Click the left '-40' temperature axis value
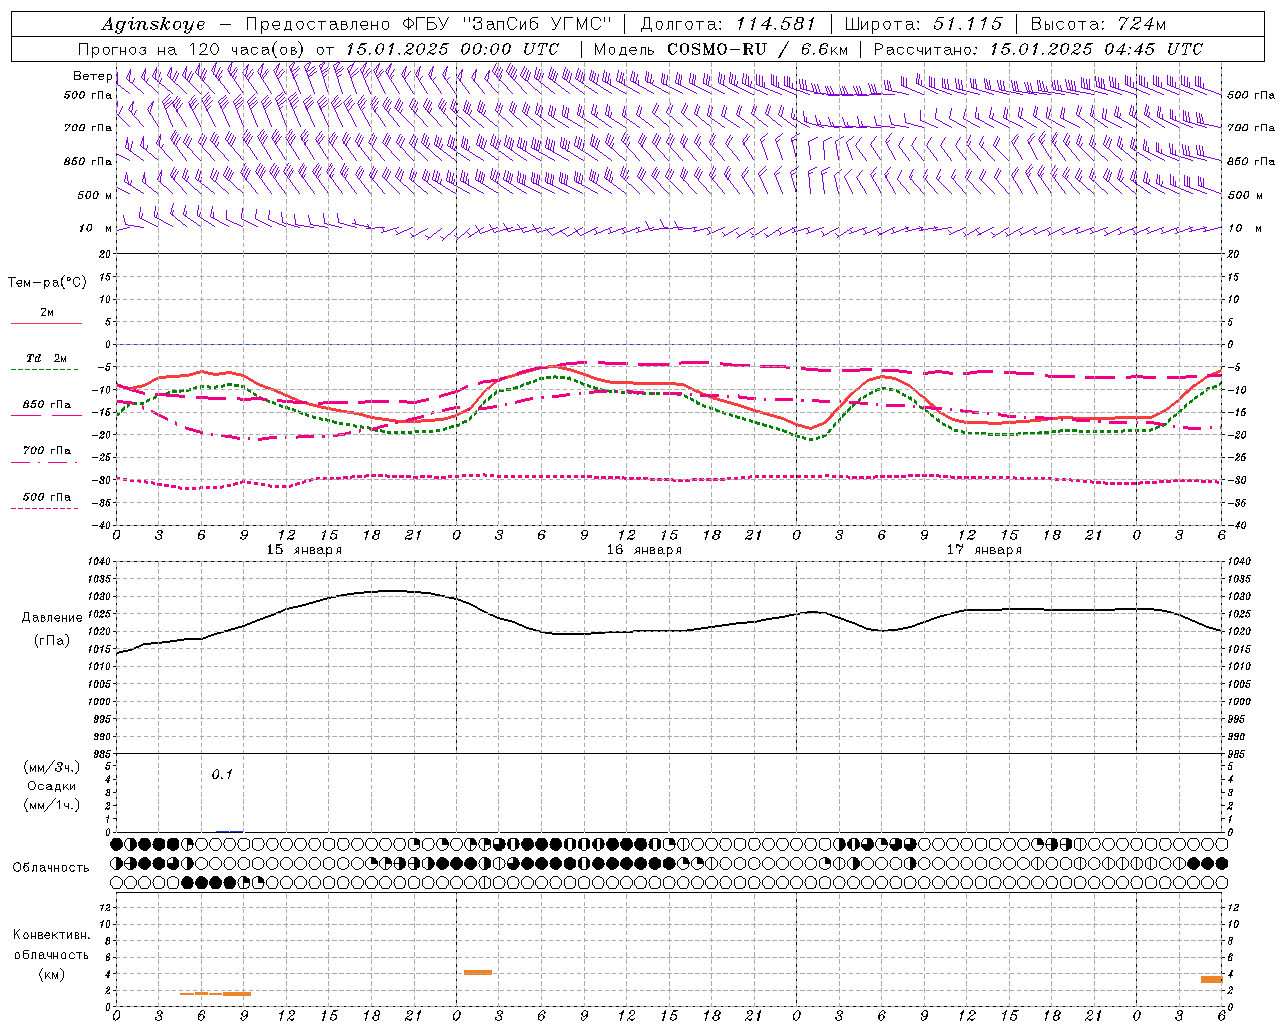Image resolution: width=1280 pixels, height=1024 pixels. (x=103, y=525)
